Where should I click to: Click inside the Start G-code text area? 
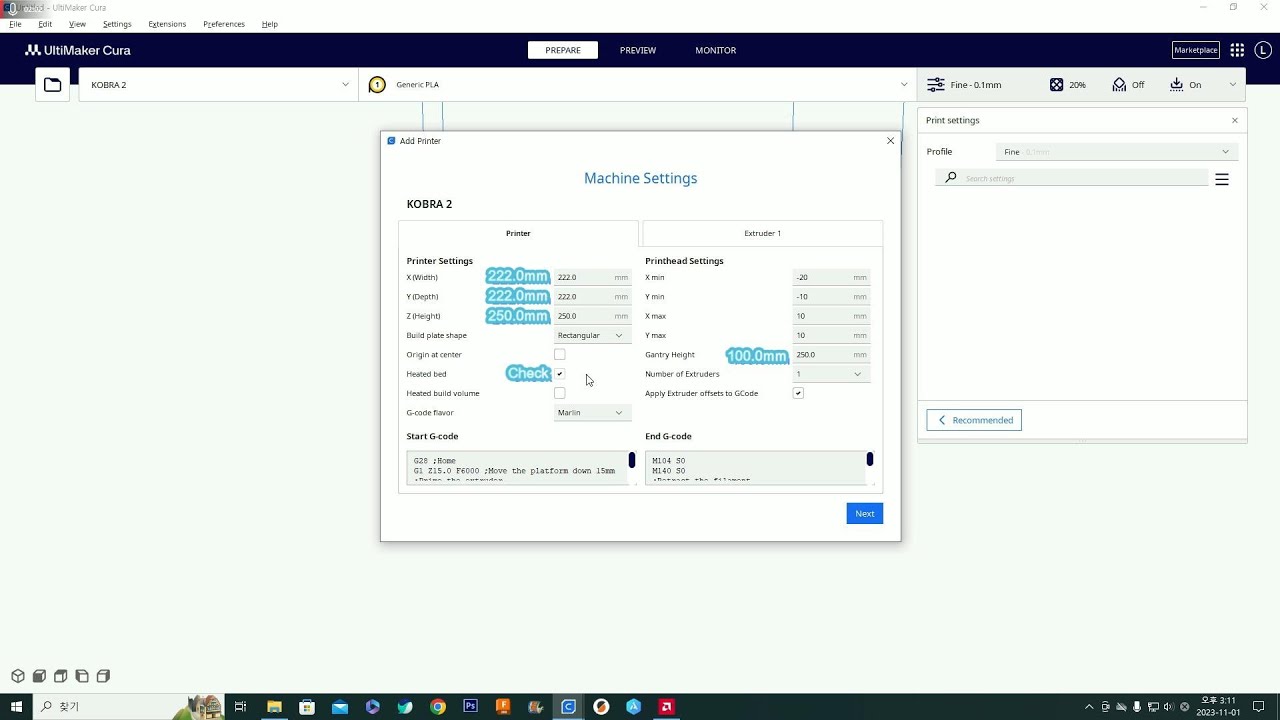(516, 469)
